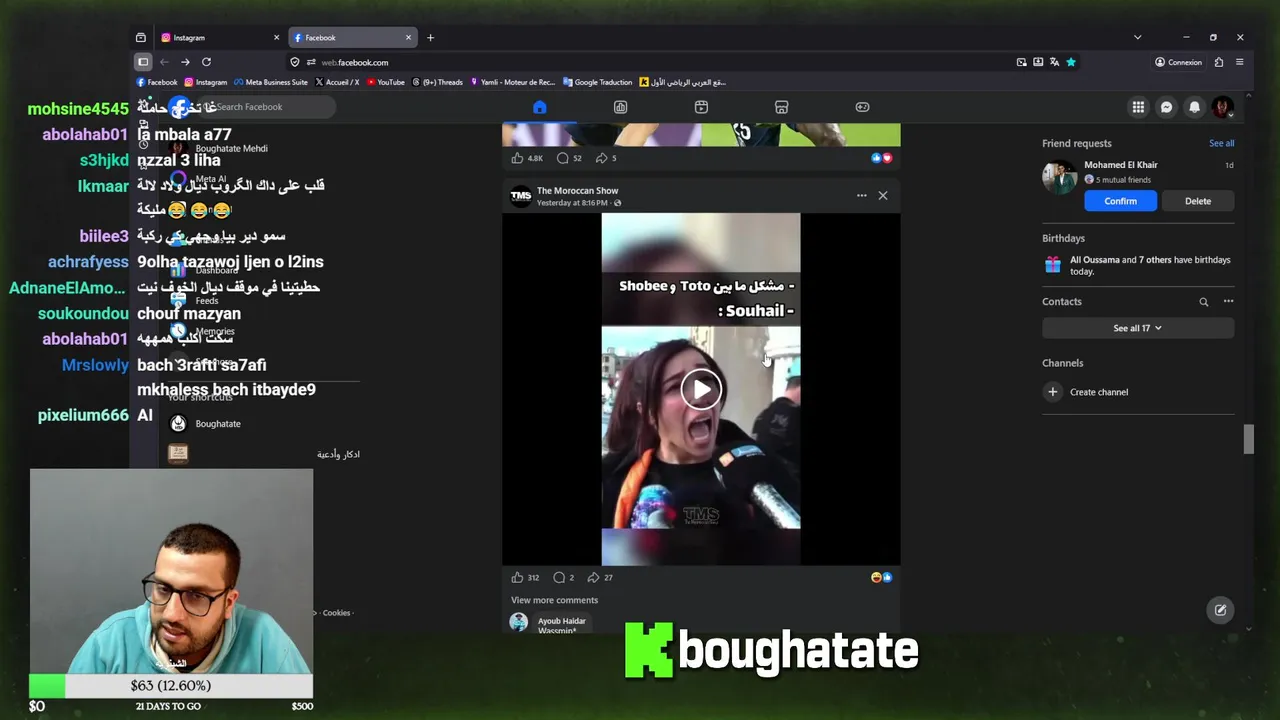1280x720 pixels.
Task: Open commenter Ayoub Haidar's name
Action: pyautogui.click(x=561, y=621)
